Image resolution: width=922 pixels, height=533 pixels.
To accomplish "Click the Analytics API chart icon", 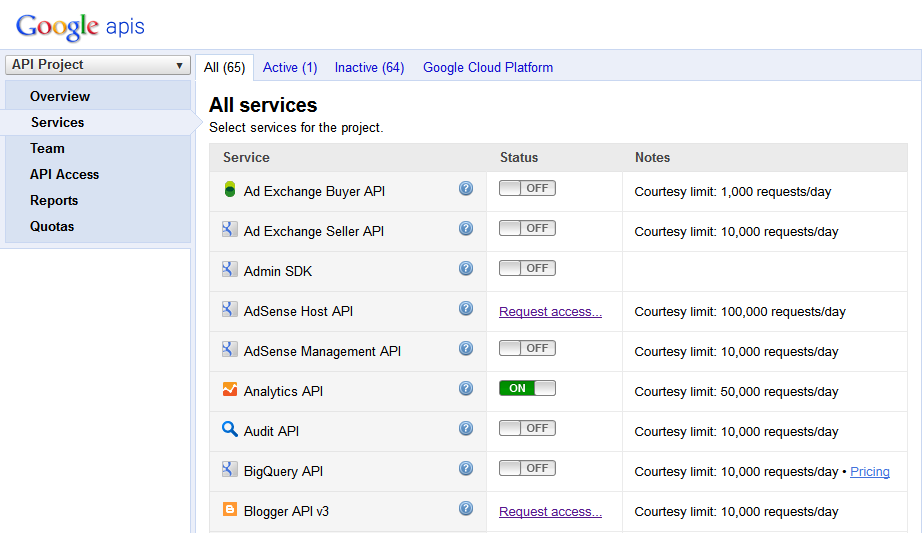I will click(x=229, y=389).
